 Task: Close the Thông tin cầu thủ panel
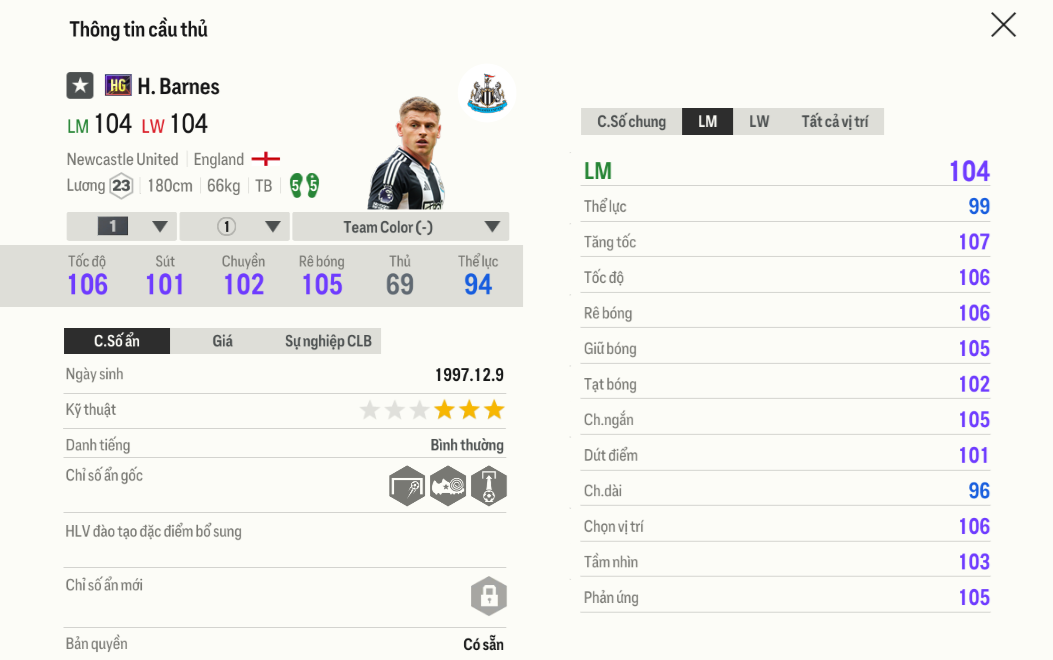[x=1003, y=25]
